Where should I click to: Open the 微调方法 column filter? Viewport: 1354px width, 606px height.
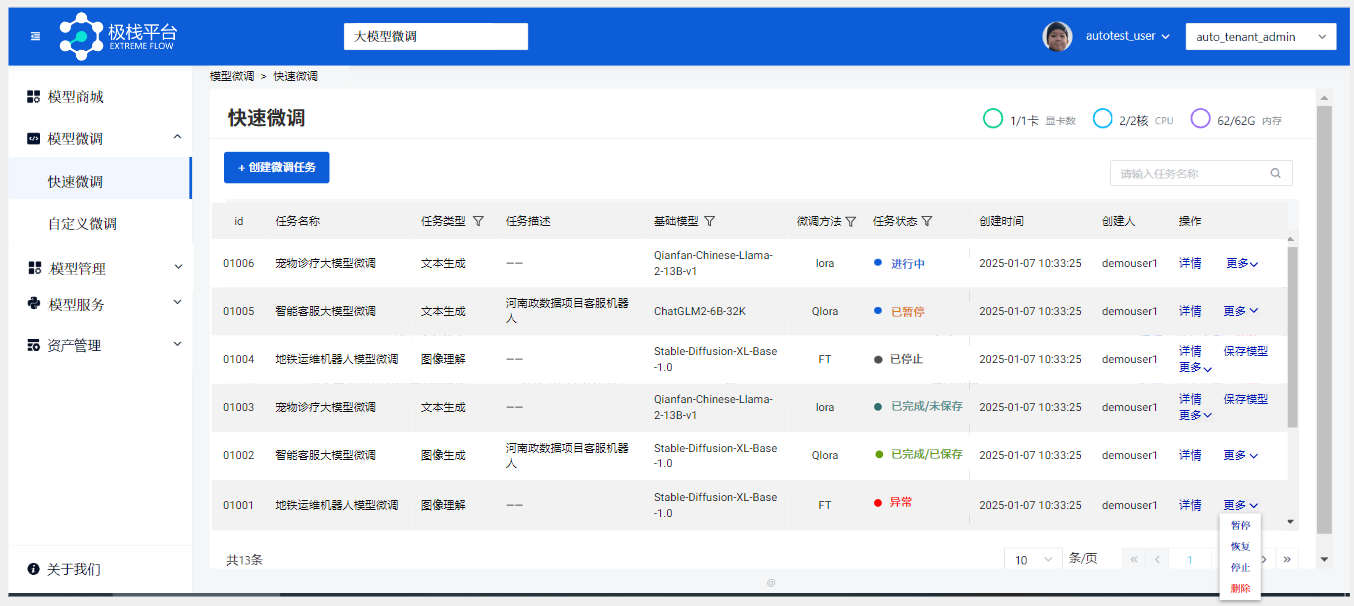[x=851, y=221]
